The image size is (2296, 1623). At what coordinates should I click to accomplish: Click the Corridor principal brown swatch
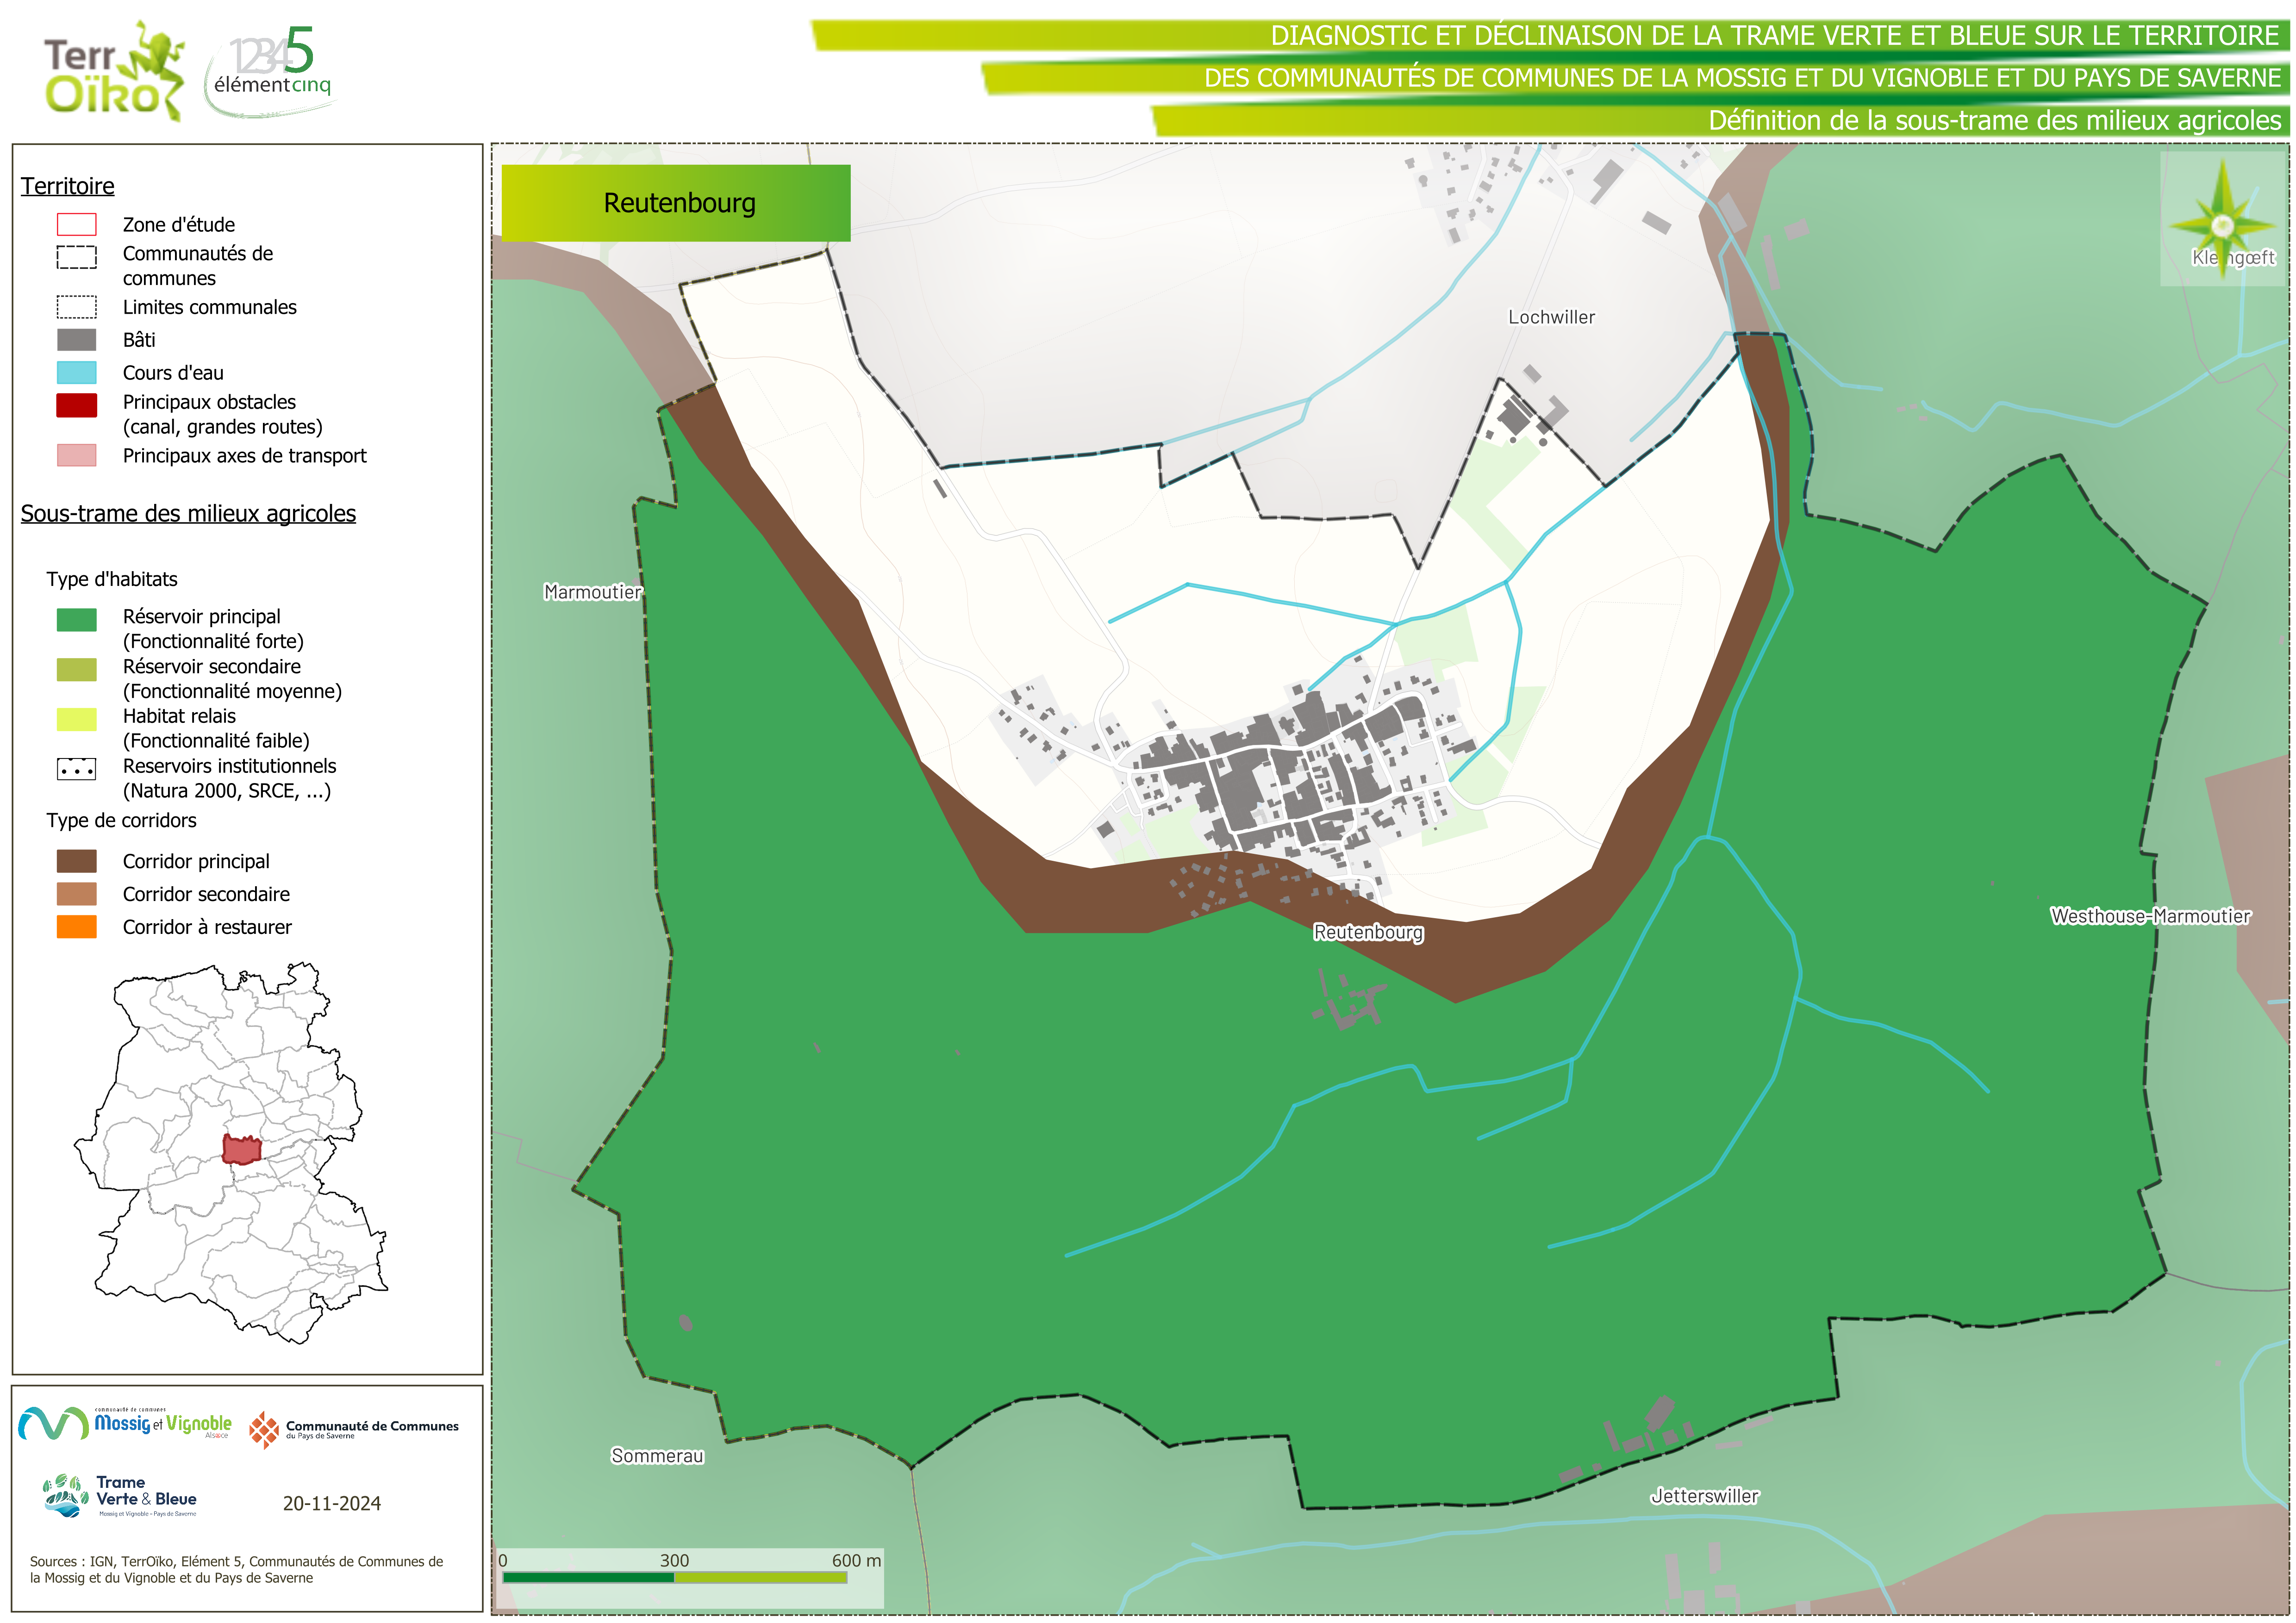tap(77, 861)
